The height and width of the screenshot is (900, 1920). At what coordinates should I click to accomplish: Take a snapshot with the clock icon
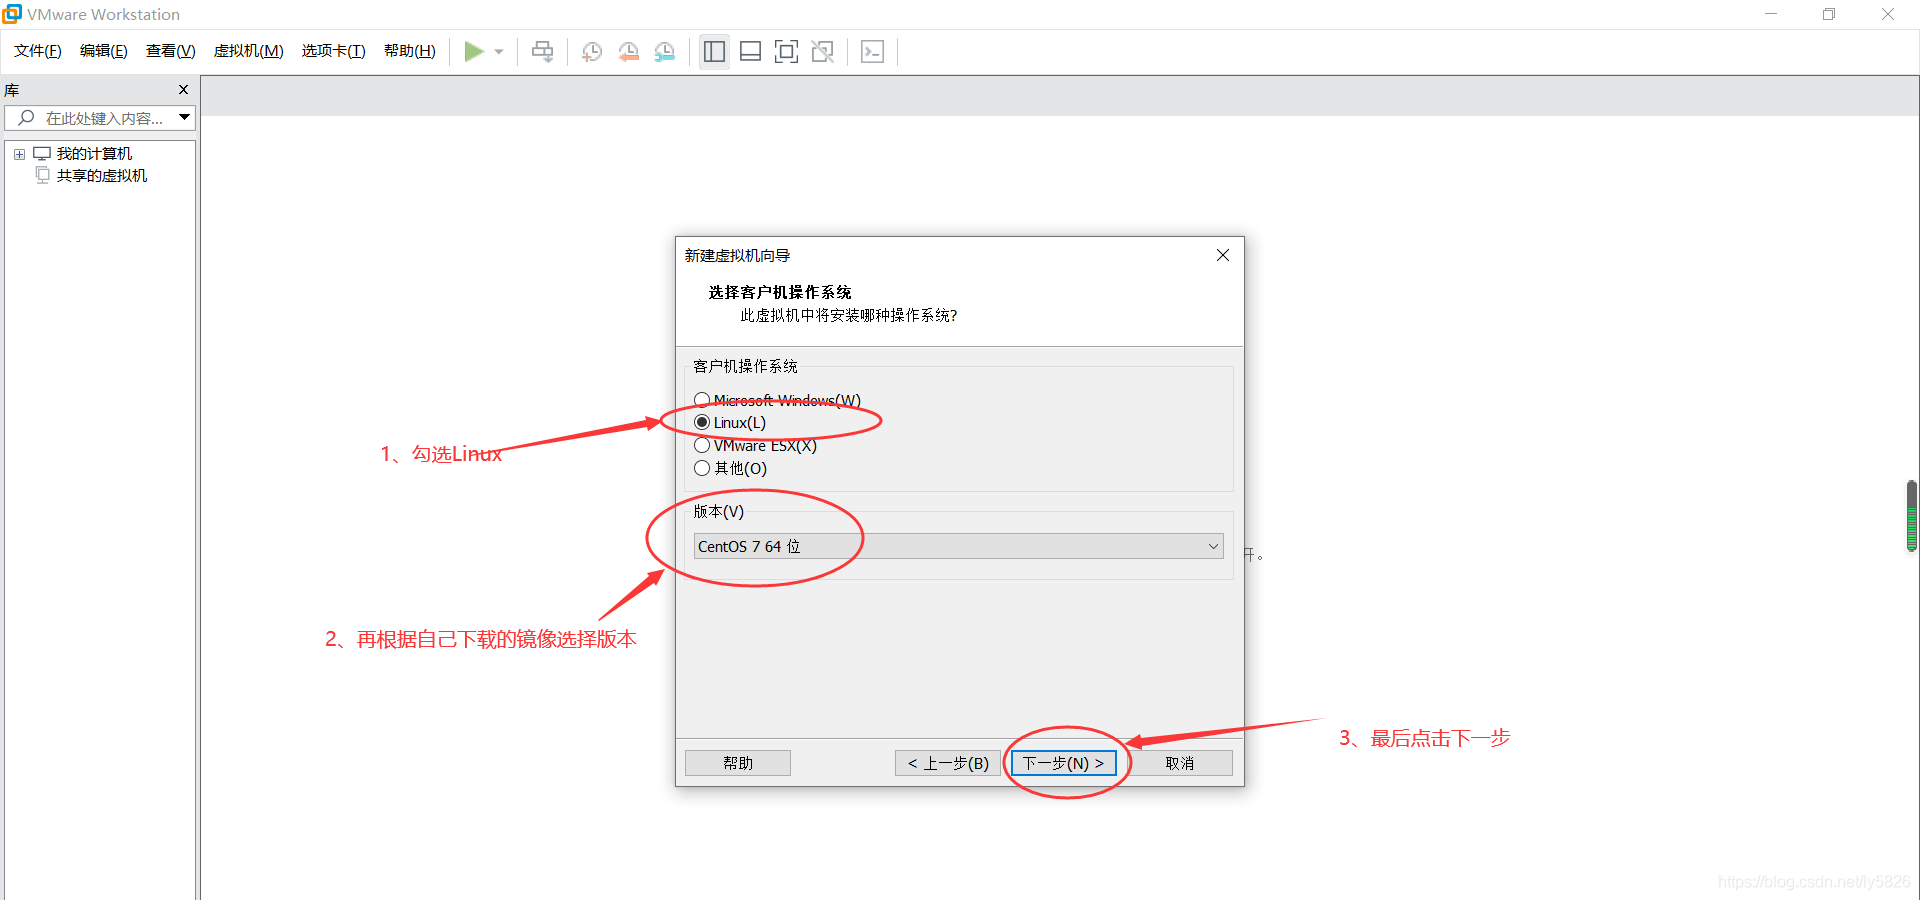point(592,52)
